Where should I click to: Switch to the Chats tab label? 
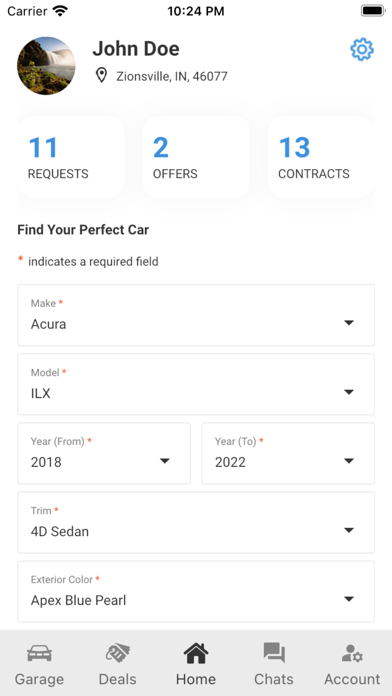point(274,679)
